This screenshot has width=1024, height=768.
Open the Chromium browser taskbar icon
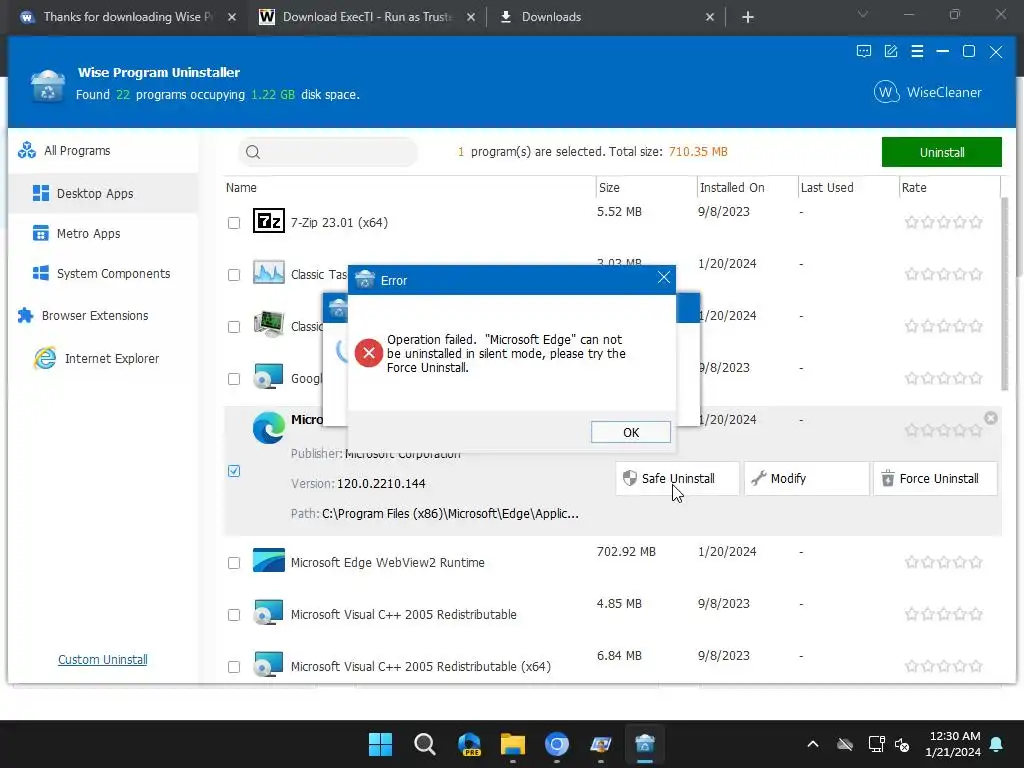556,744
